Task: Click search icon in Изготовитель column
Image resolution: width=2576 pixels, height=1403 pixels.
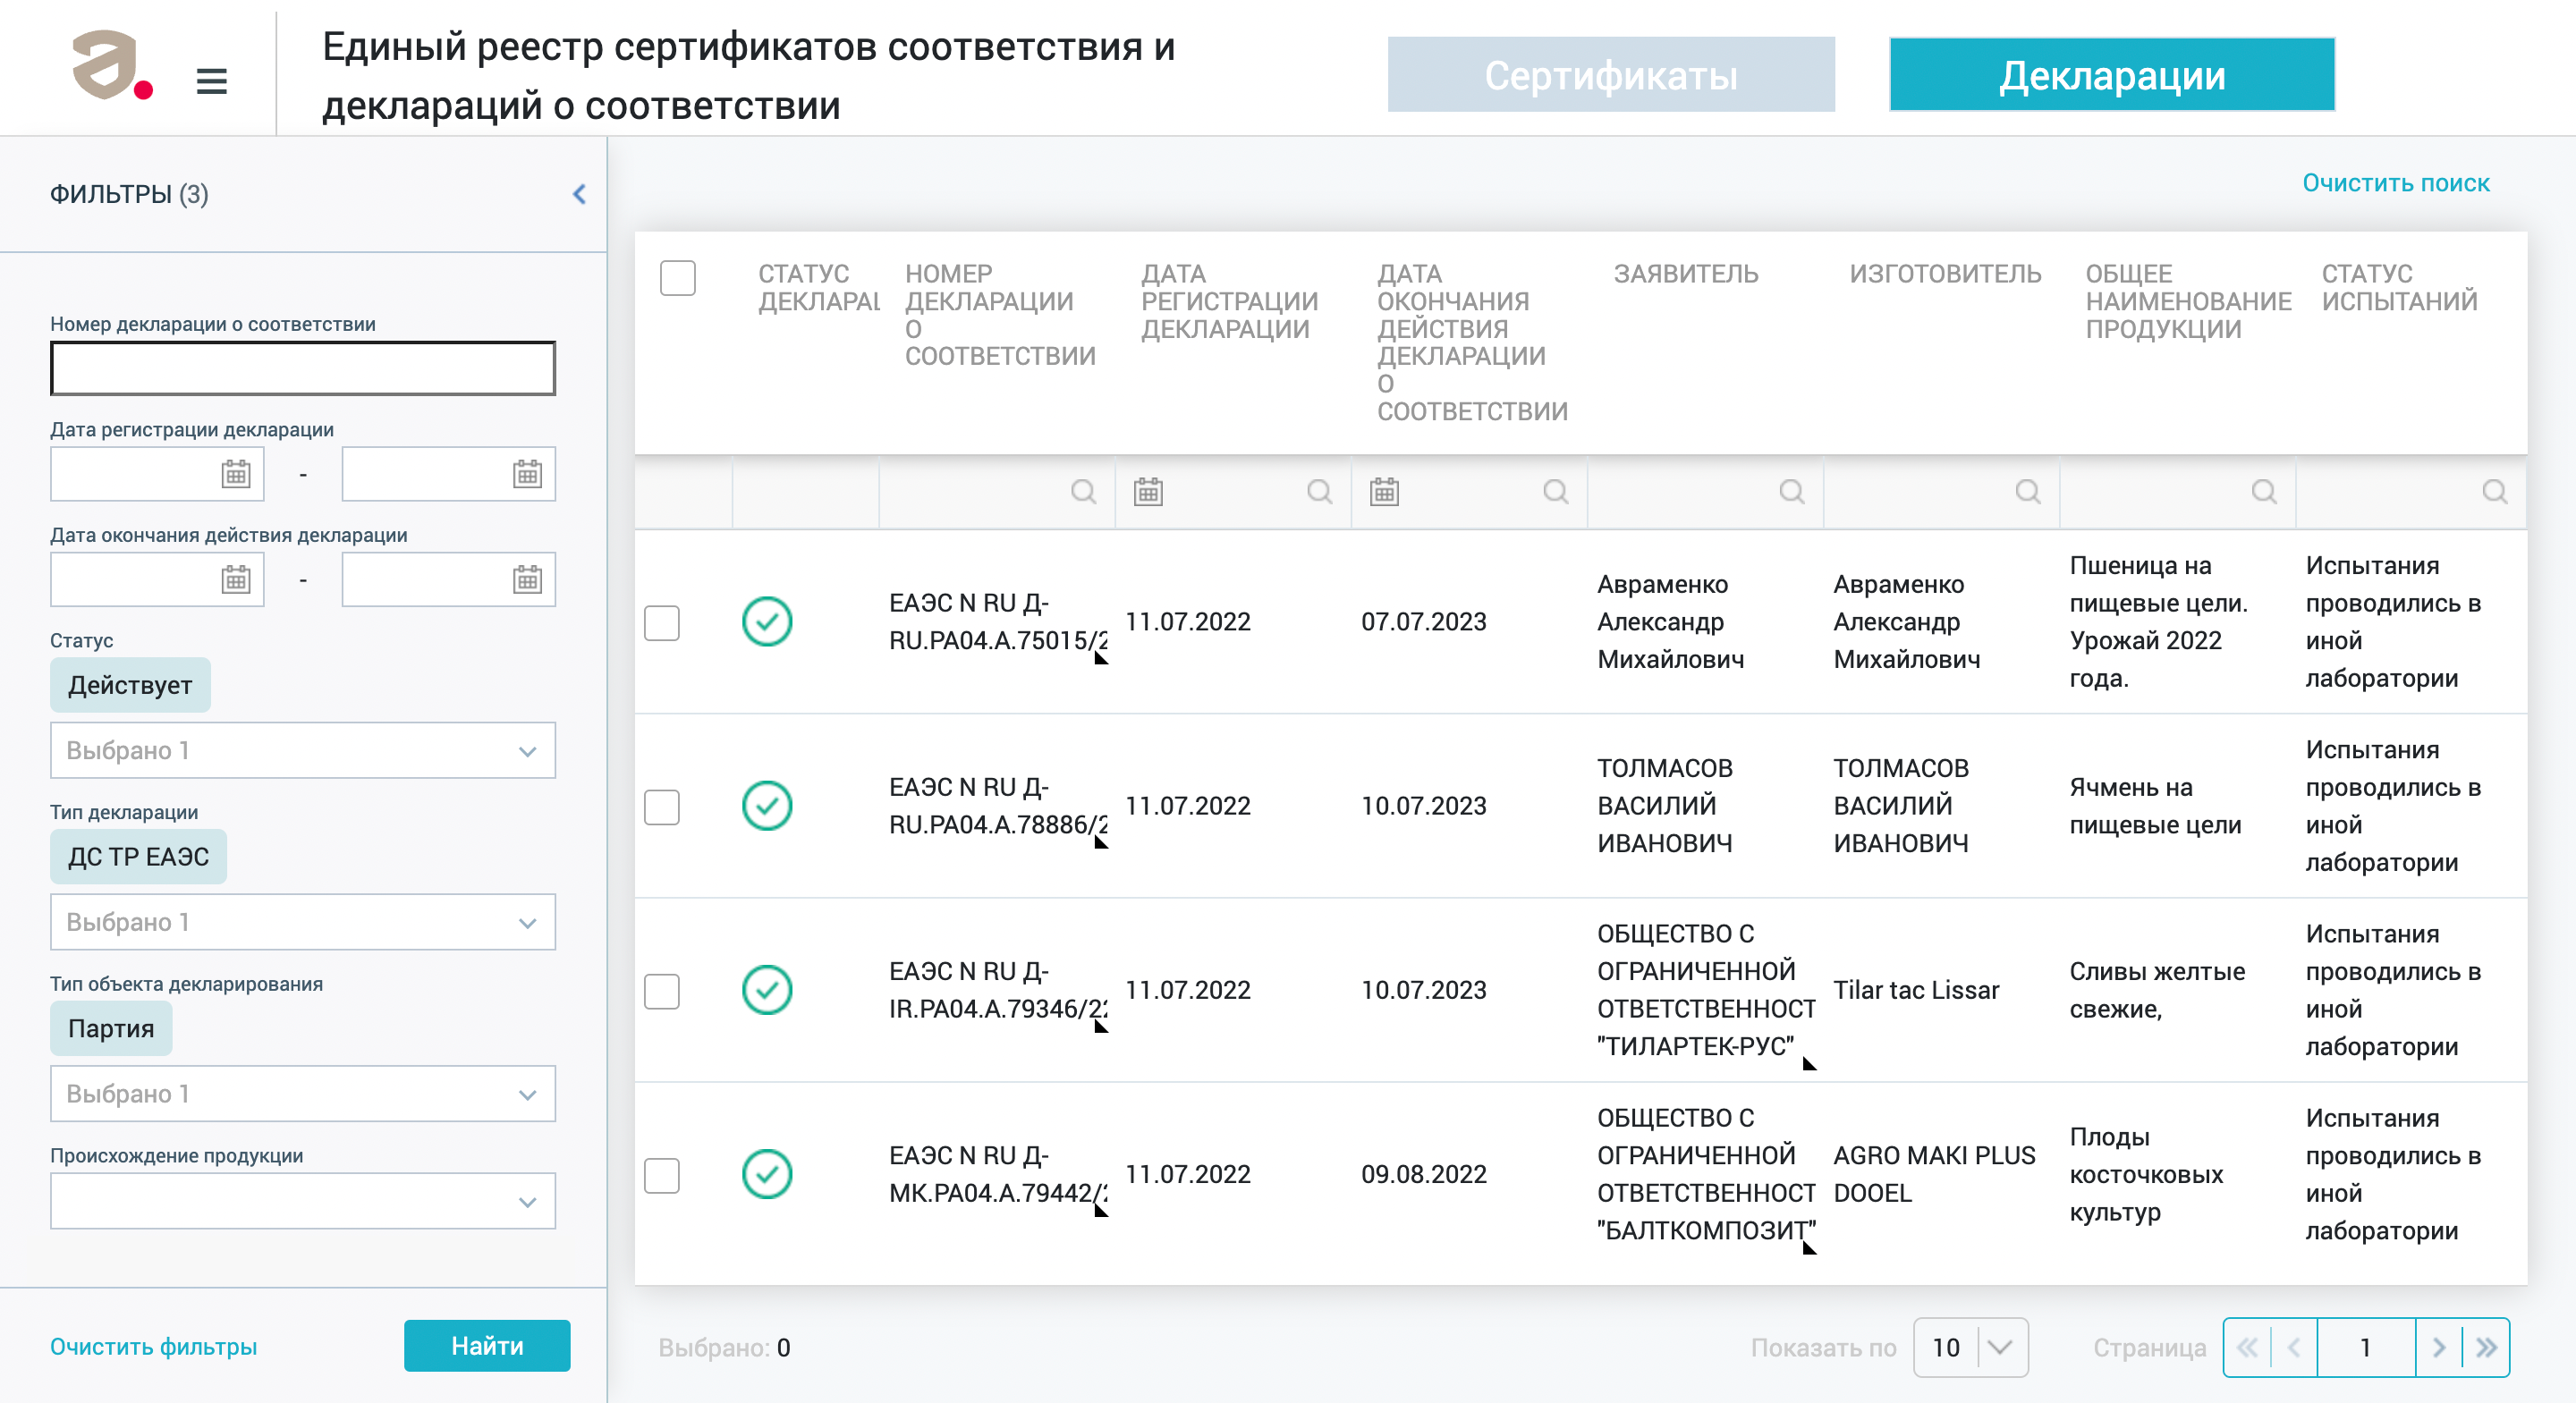Action: tap(2027, 491)
